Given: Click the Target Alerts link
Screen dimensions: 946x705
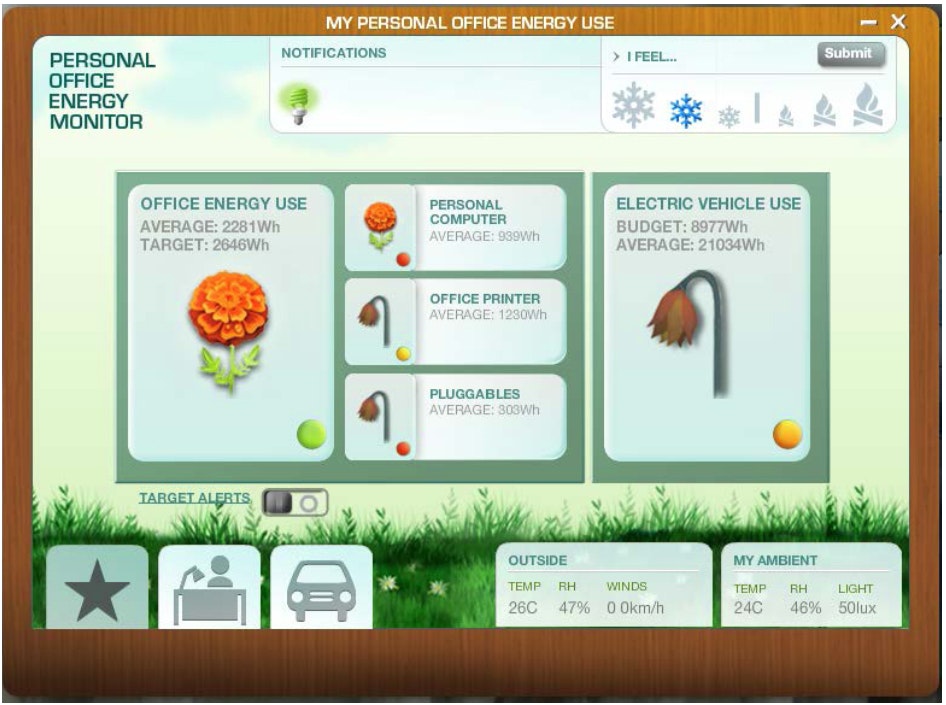Looking at the screenshot, I should pos(194,498).
